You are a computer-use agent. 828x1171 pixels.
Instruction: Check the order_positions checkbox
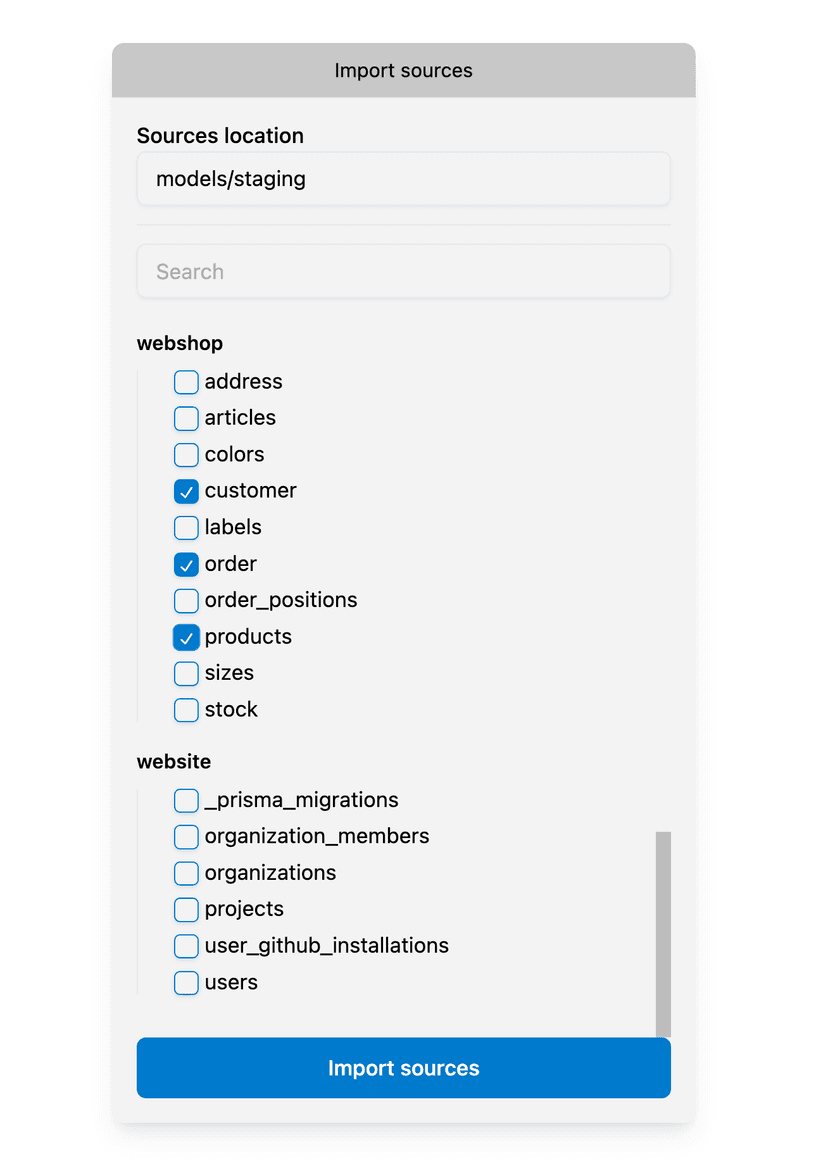pyautogui.click(x=186, y=601)
